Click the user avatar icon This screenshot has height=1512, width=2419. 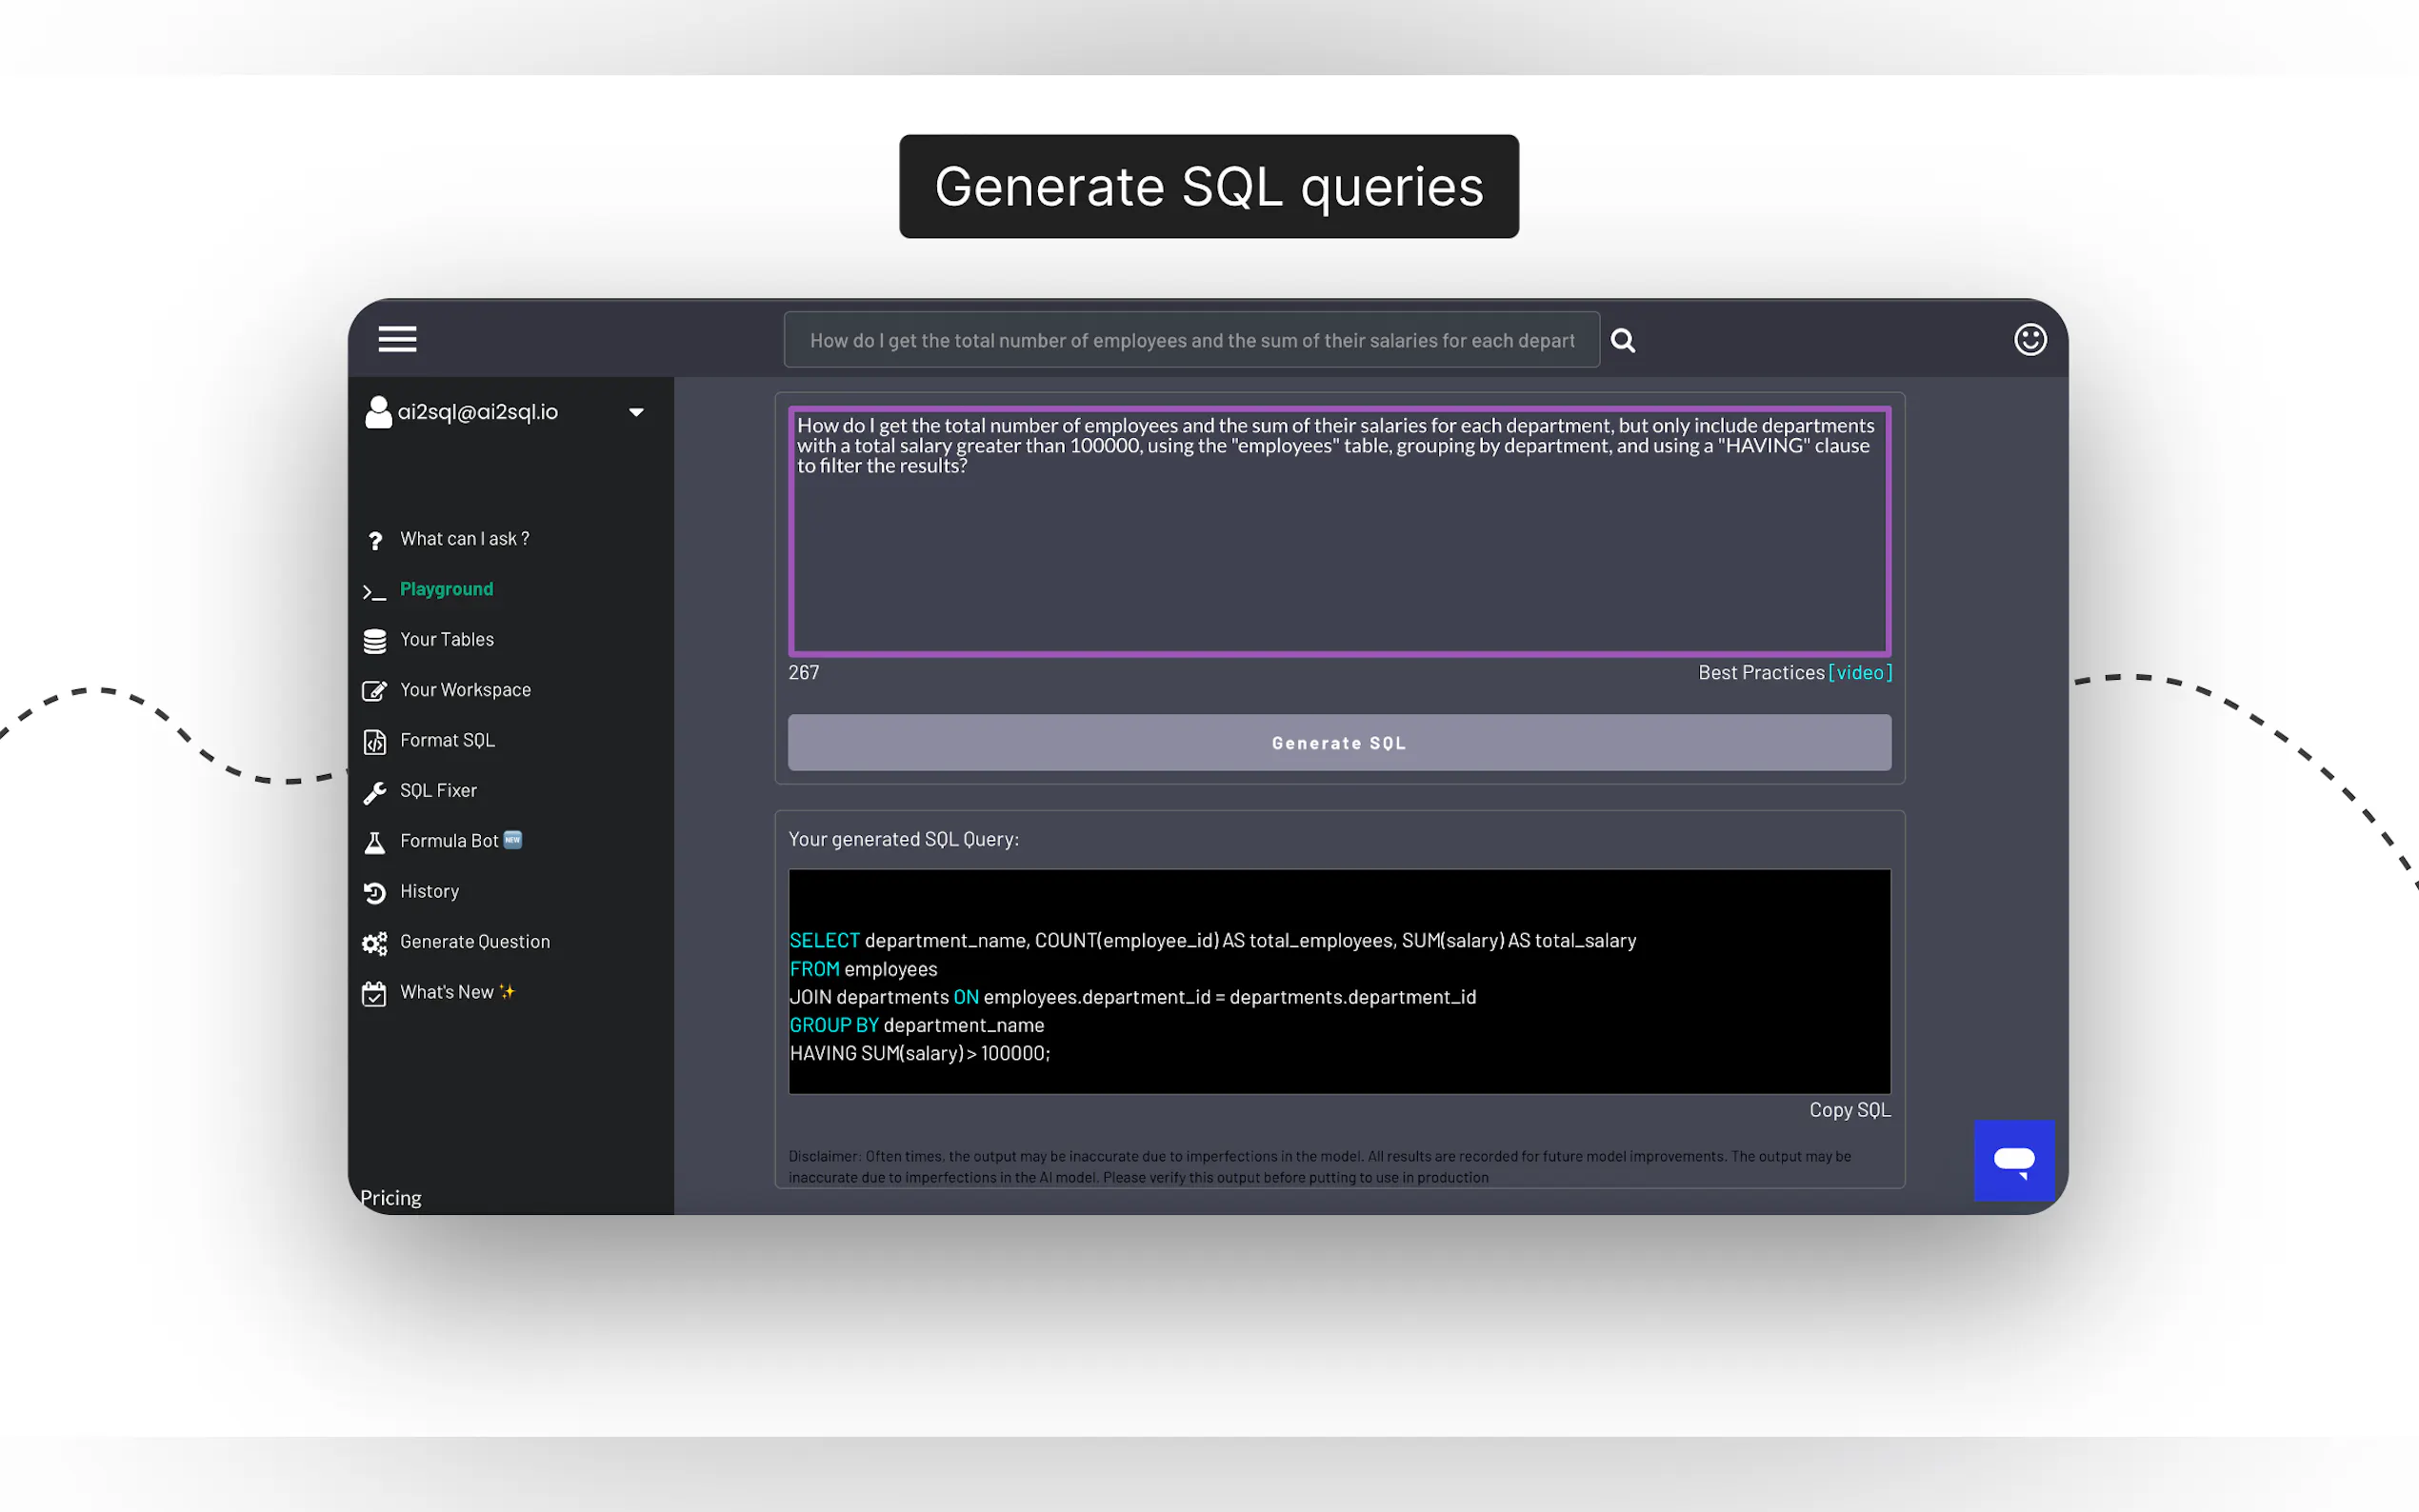point(378,412)
